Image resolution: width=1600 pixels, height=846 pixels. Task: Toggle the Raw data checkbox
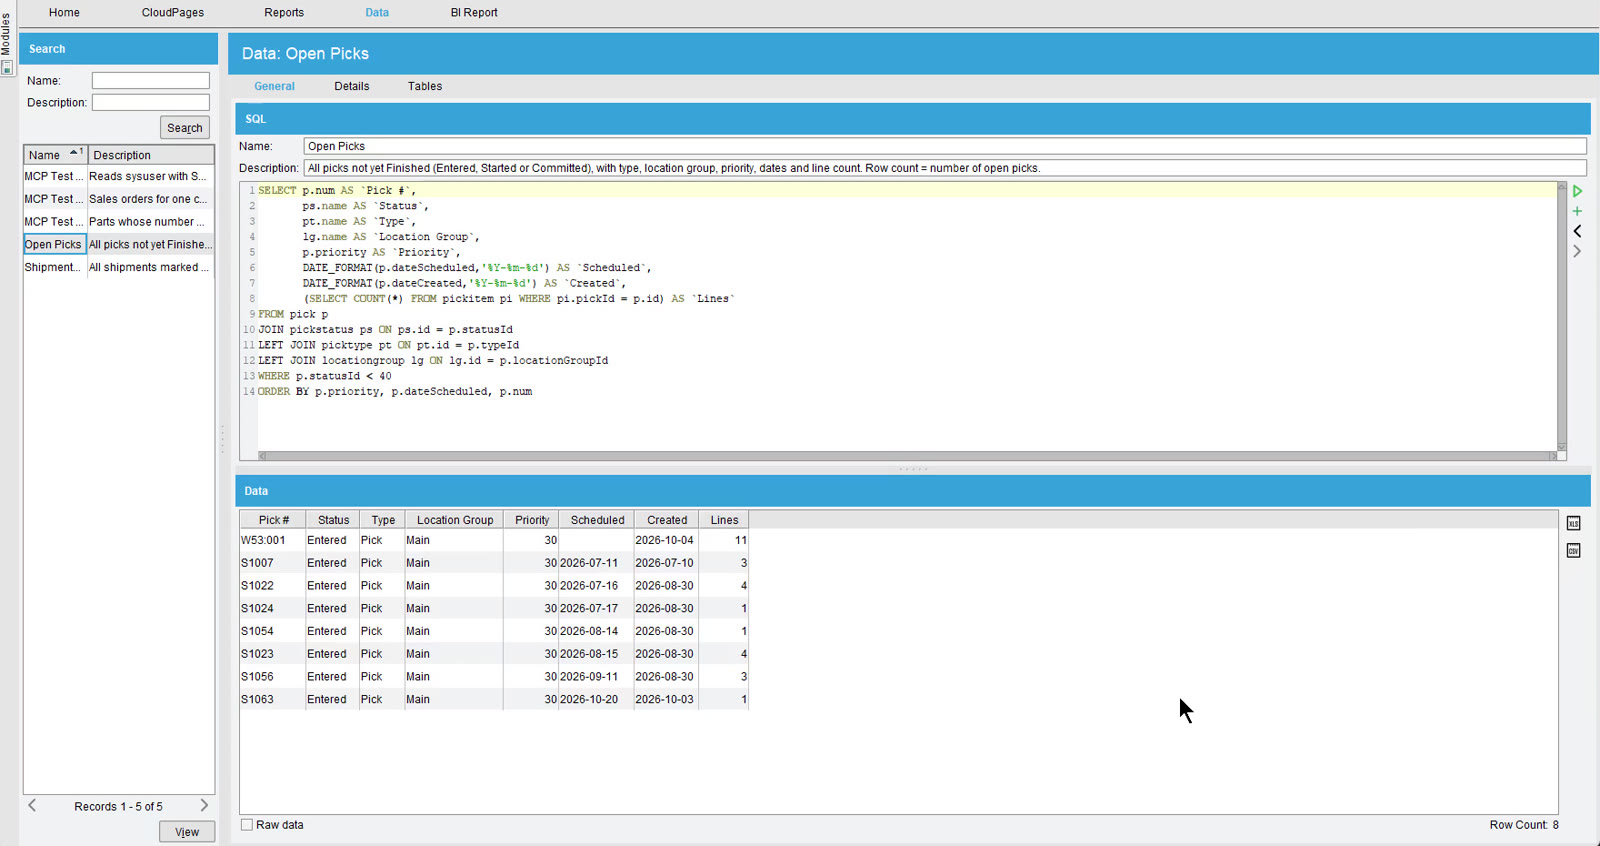(x=247, y=825)
